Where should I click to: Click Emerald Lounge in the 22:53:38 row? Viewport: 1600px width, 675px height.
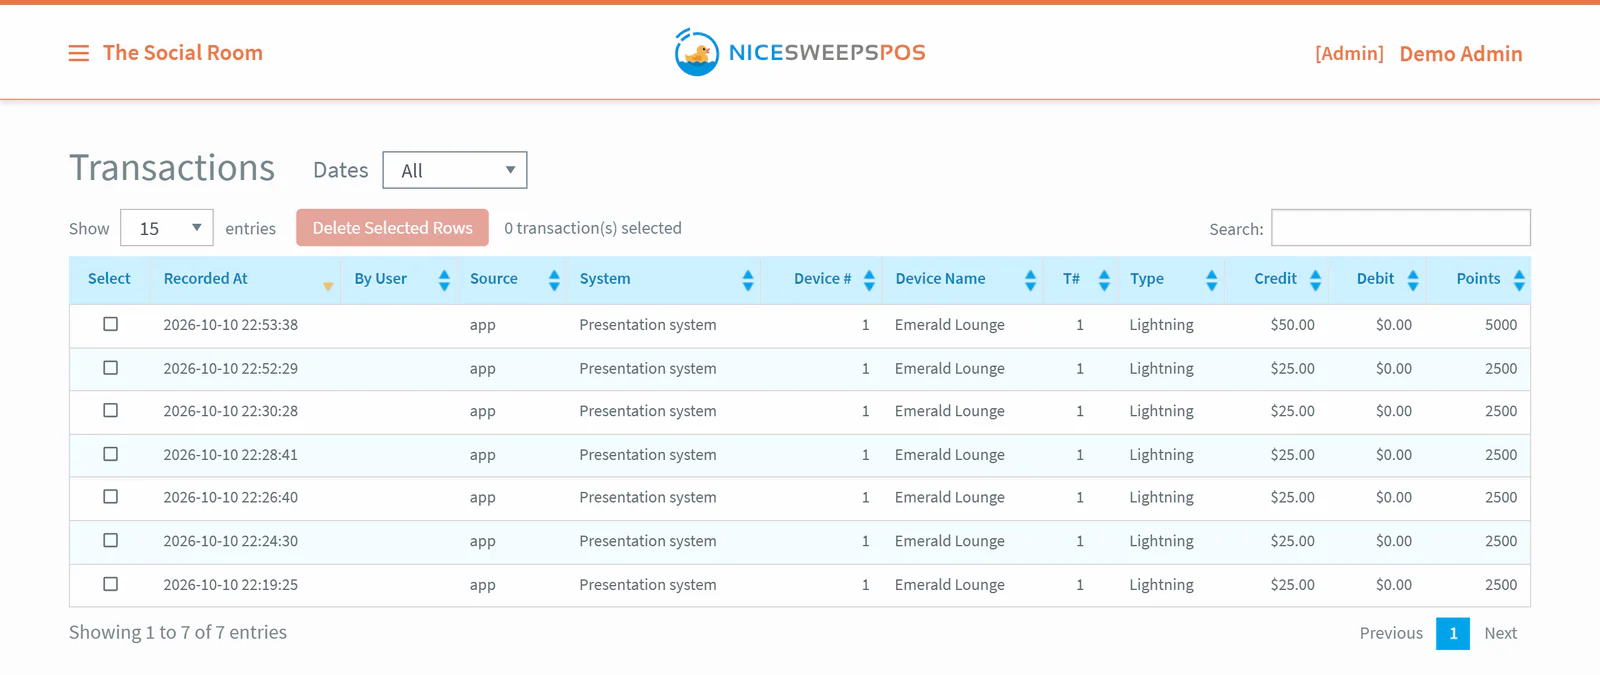(950, 325)
